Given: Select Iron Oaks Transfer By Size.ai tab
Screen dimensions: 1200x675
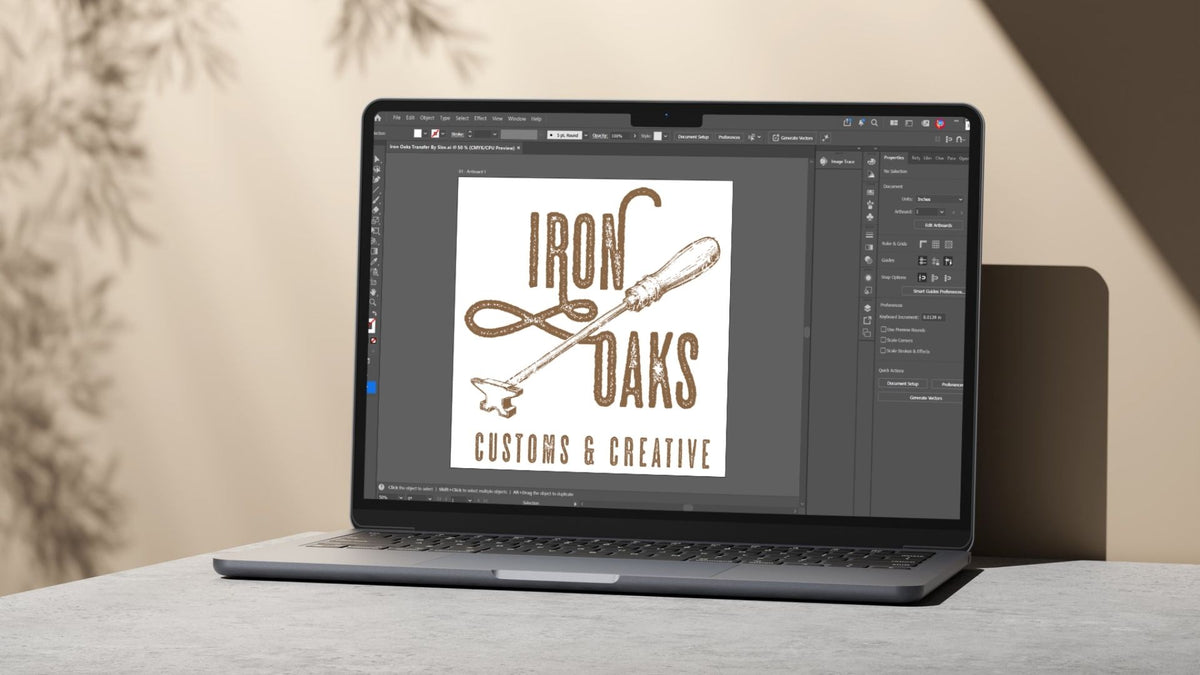Looking at the screenshot, I should tap(452, 147).
